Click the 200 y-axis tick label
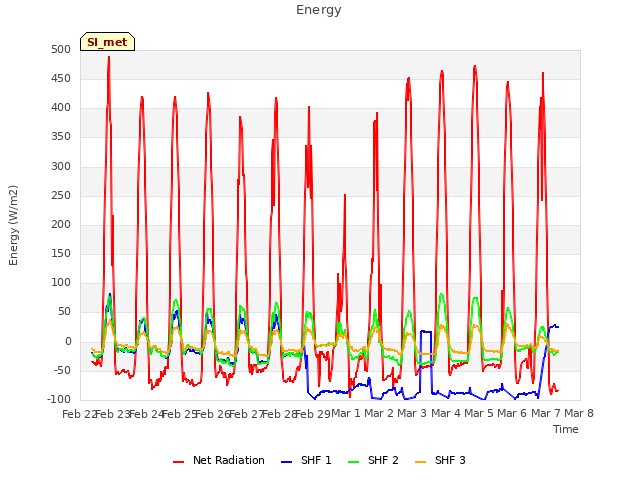The height and width of the screenshot is (480, 640). [61, 225]
